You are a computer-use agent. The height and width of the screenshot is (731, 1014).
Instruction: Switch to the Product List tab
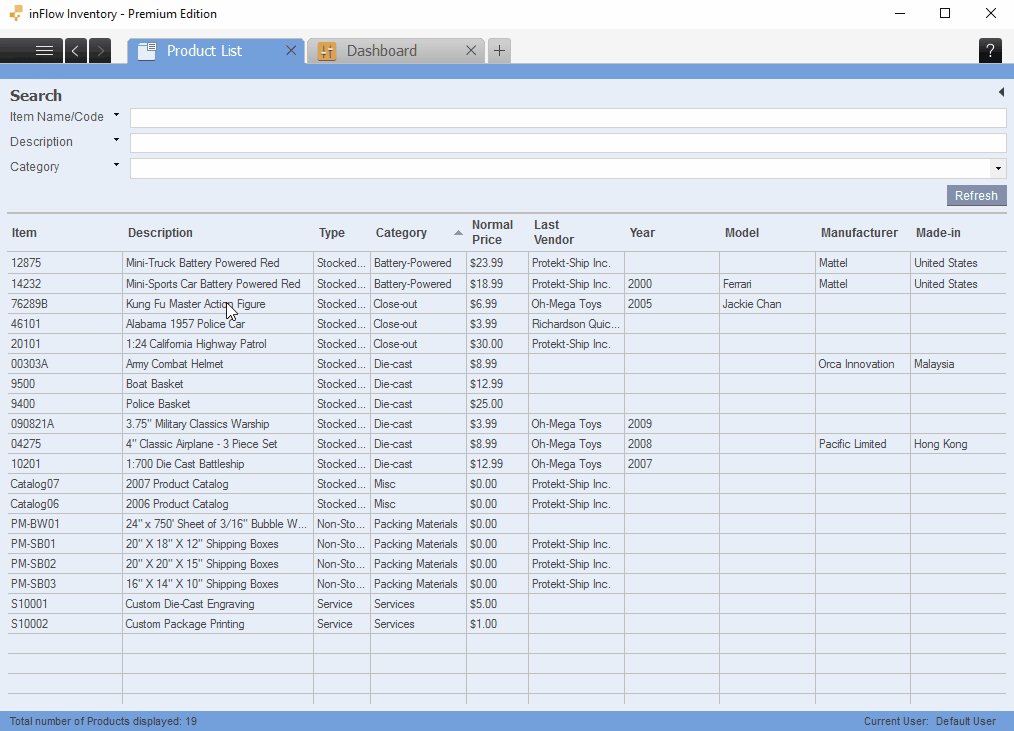coord(216,50)
